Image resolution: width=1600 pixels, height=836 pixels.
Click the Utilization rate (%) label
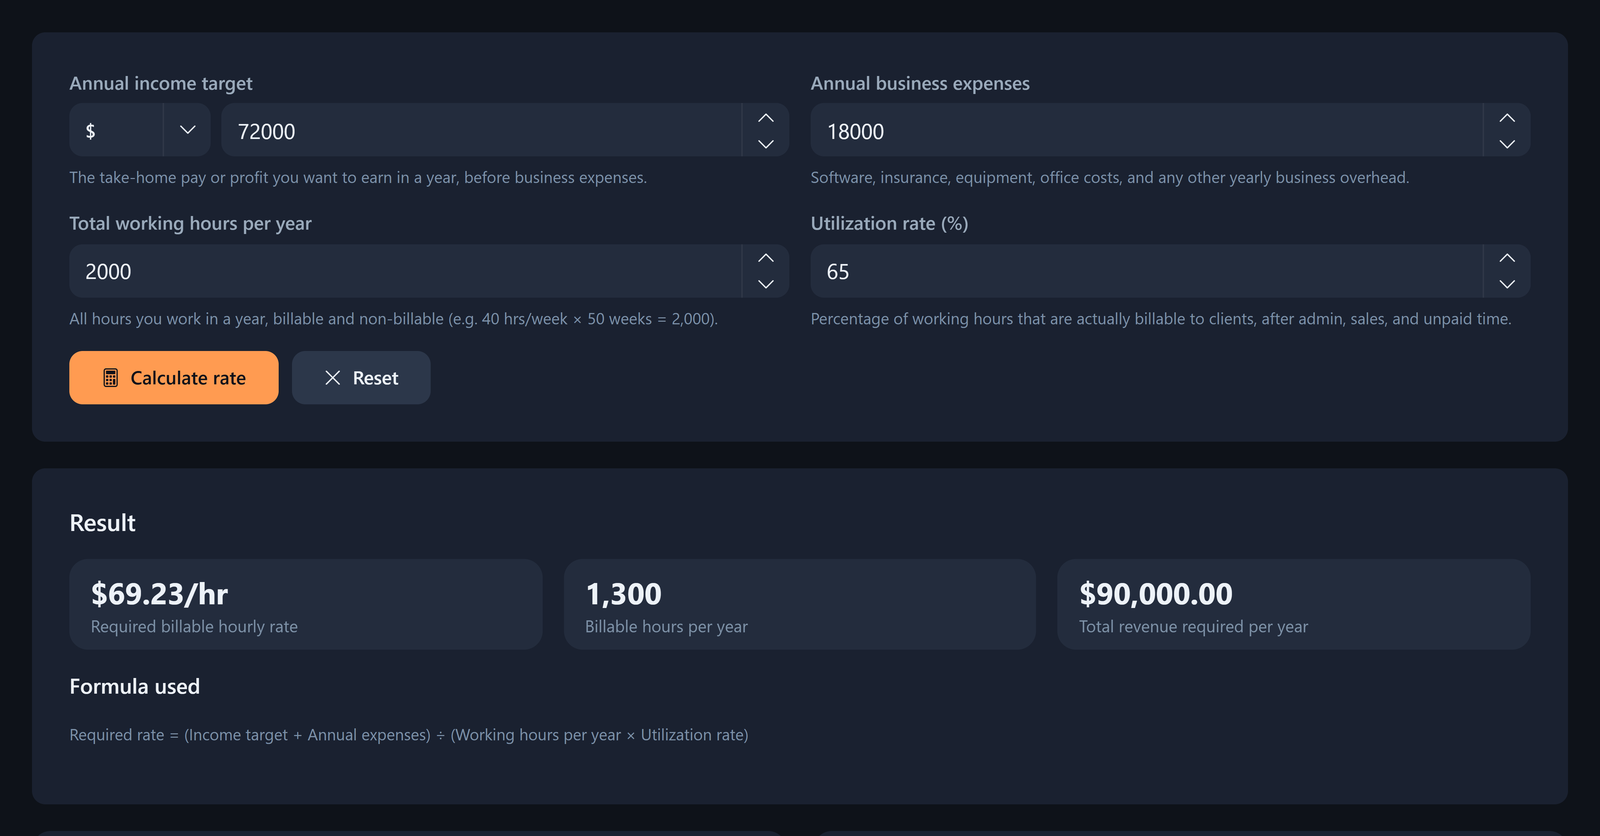click(x=890, y=224)
